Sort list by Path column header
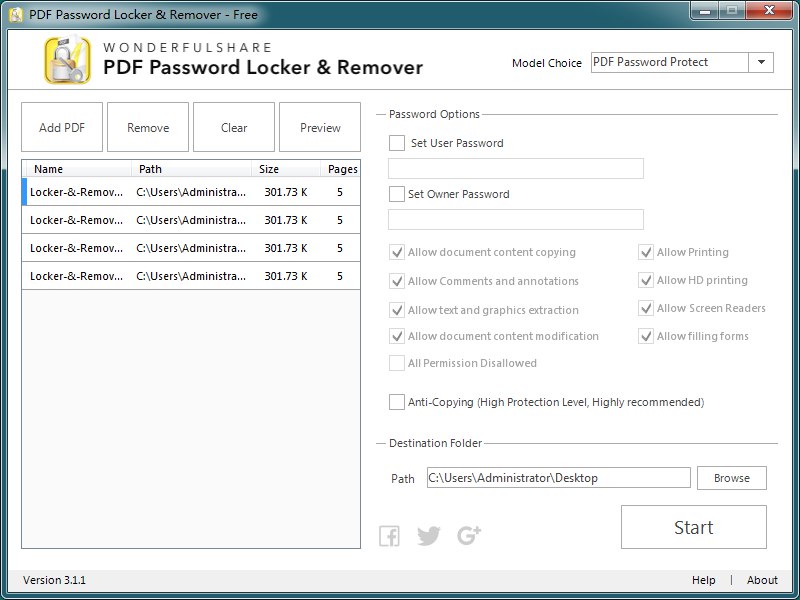800x600 pixels. 191,169
